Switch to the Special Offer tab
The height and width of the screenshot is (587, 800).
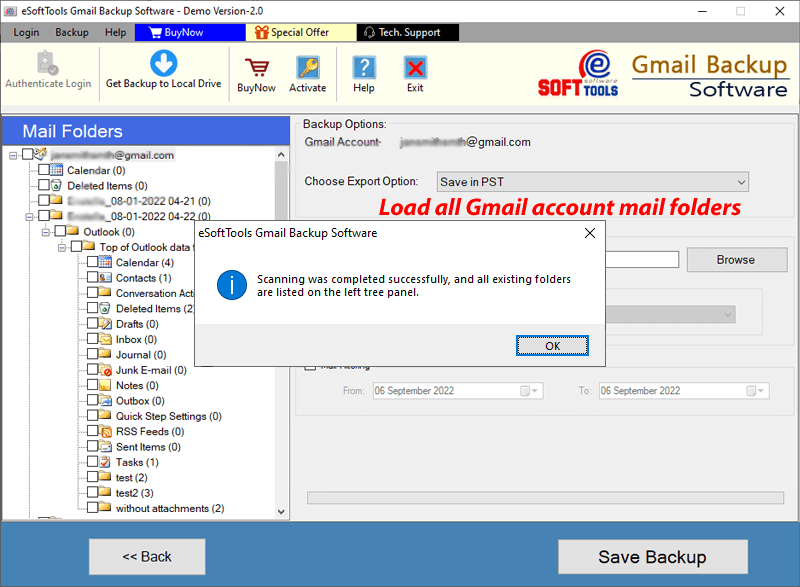[300, 32]
